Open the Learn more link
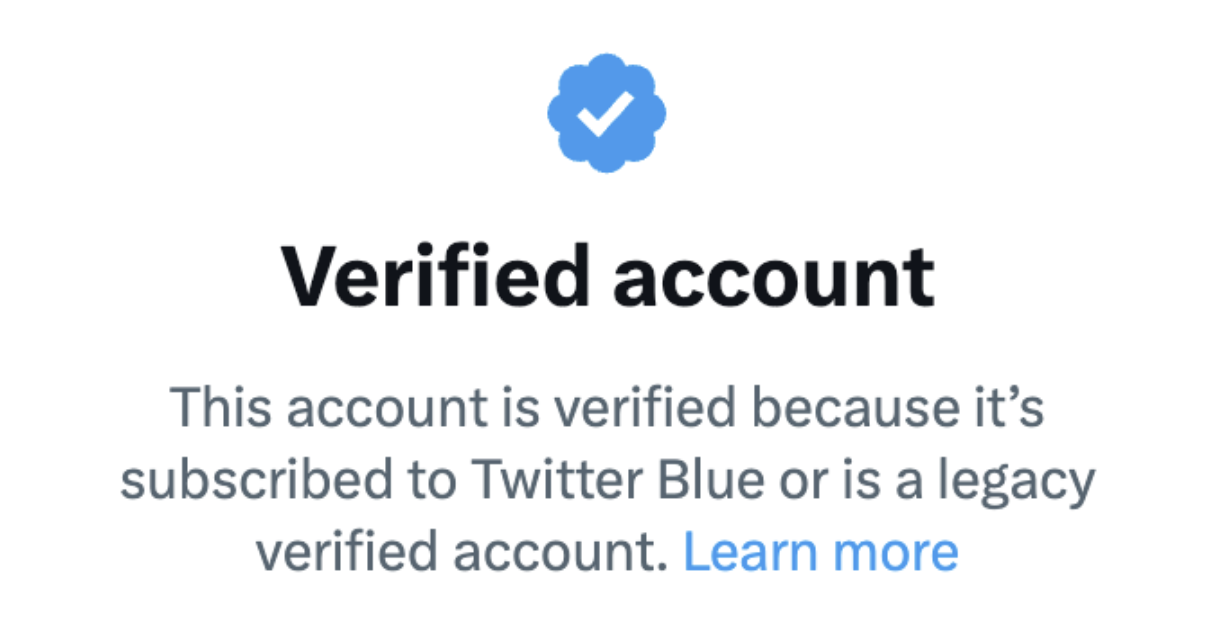Viewport: 1222px width, 640px height. click(x=820, y=552)
